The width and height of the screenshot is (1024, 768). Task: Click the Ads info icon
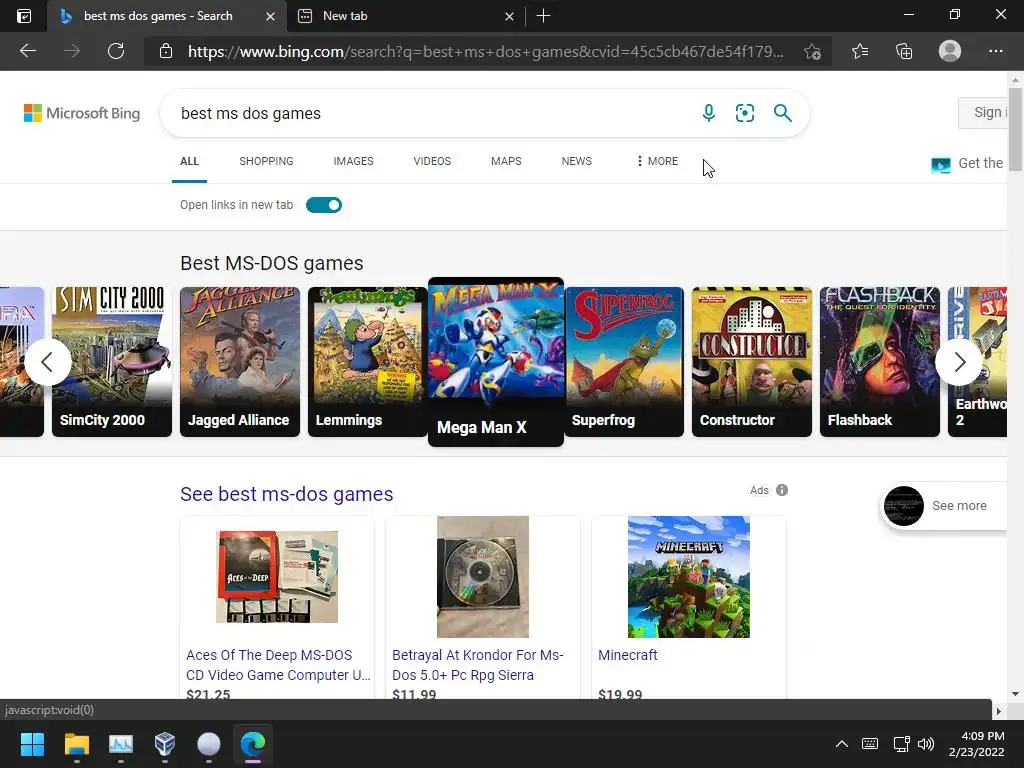(782, 490)
